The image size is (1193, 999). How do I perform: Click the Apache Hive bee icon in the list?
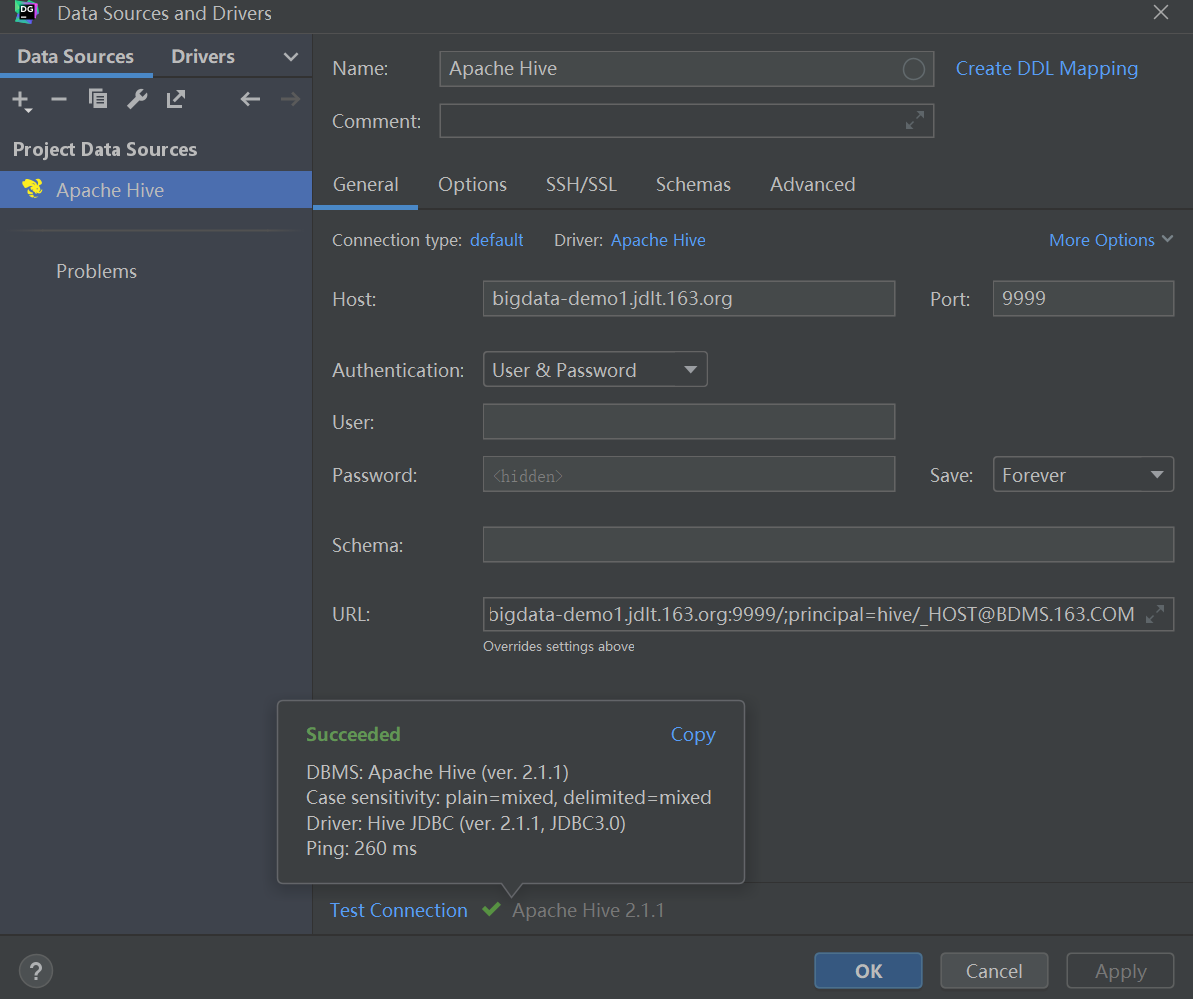(33, 189)
